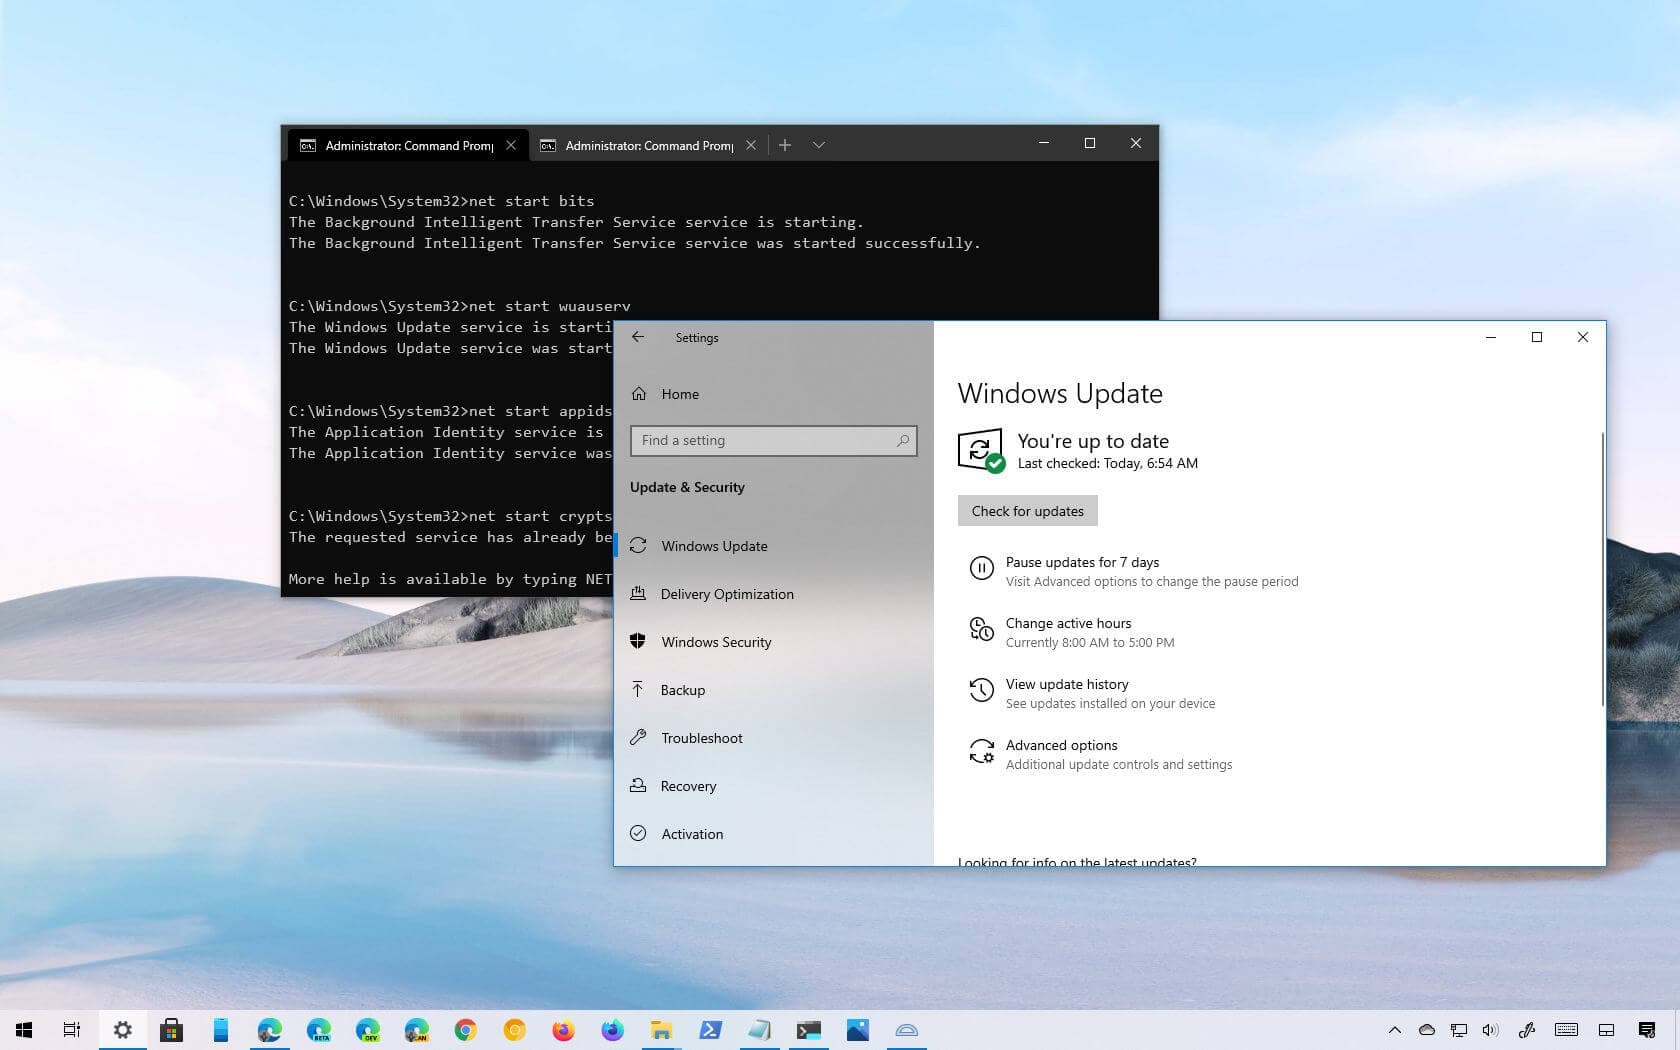1680x1050 pixels.
Task: Open View update history
Action: click(1067, 684)
